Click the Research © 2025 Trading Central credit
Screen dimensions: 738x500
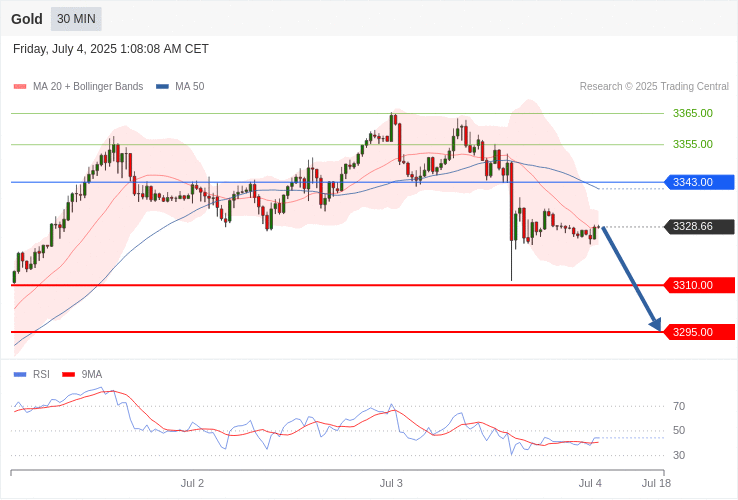(x=654, y=87)
